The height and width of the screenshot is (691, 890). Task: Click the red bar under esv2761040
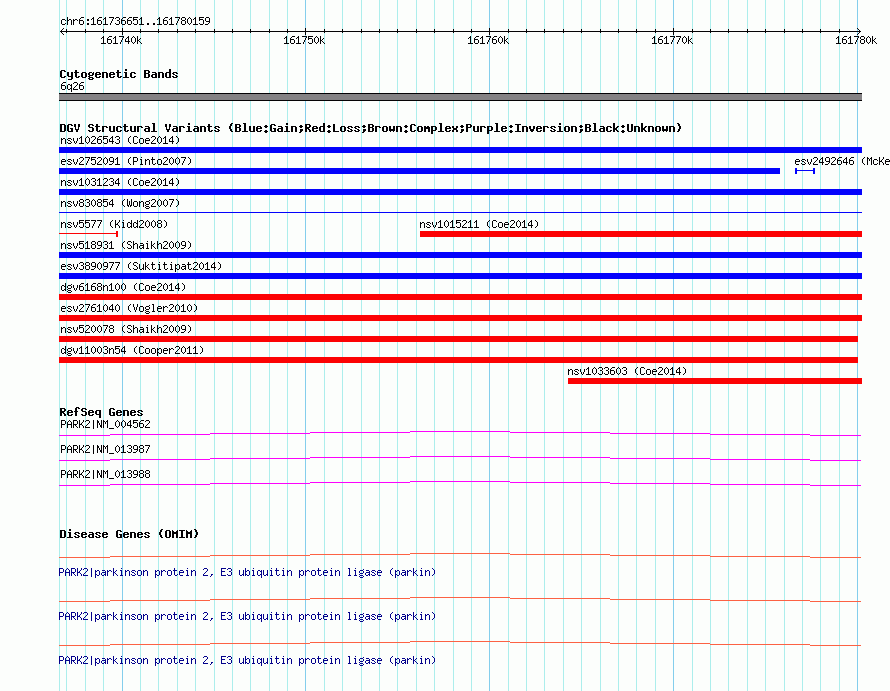(x=460, y=318)
